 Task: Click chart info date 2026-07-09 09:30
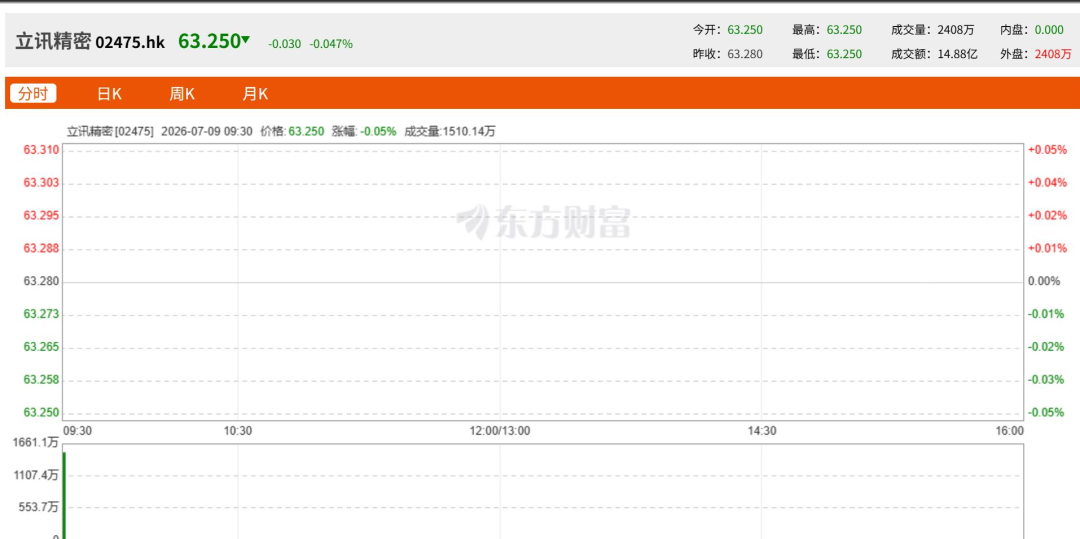point(207,131)
